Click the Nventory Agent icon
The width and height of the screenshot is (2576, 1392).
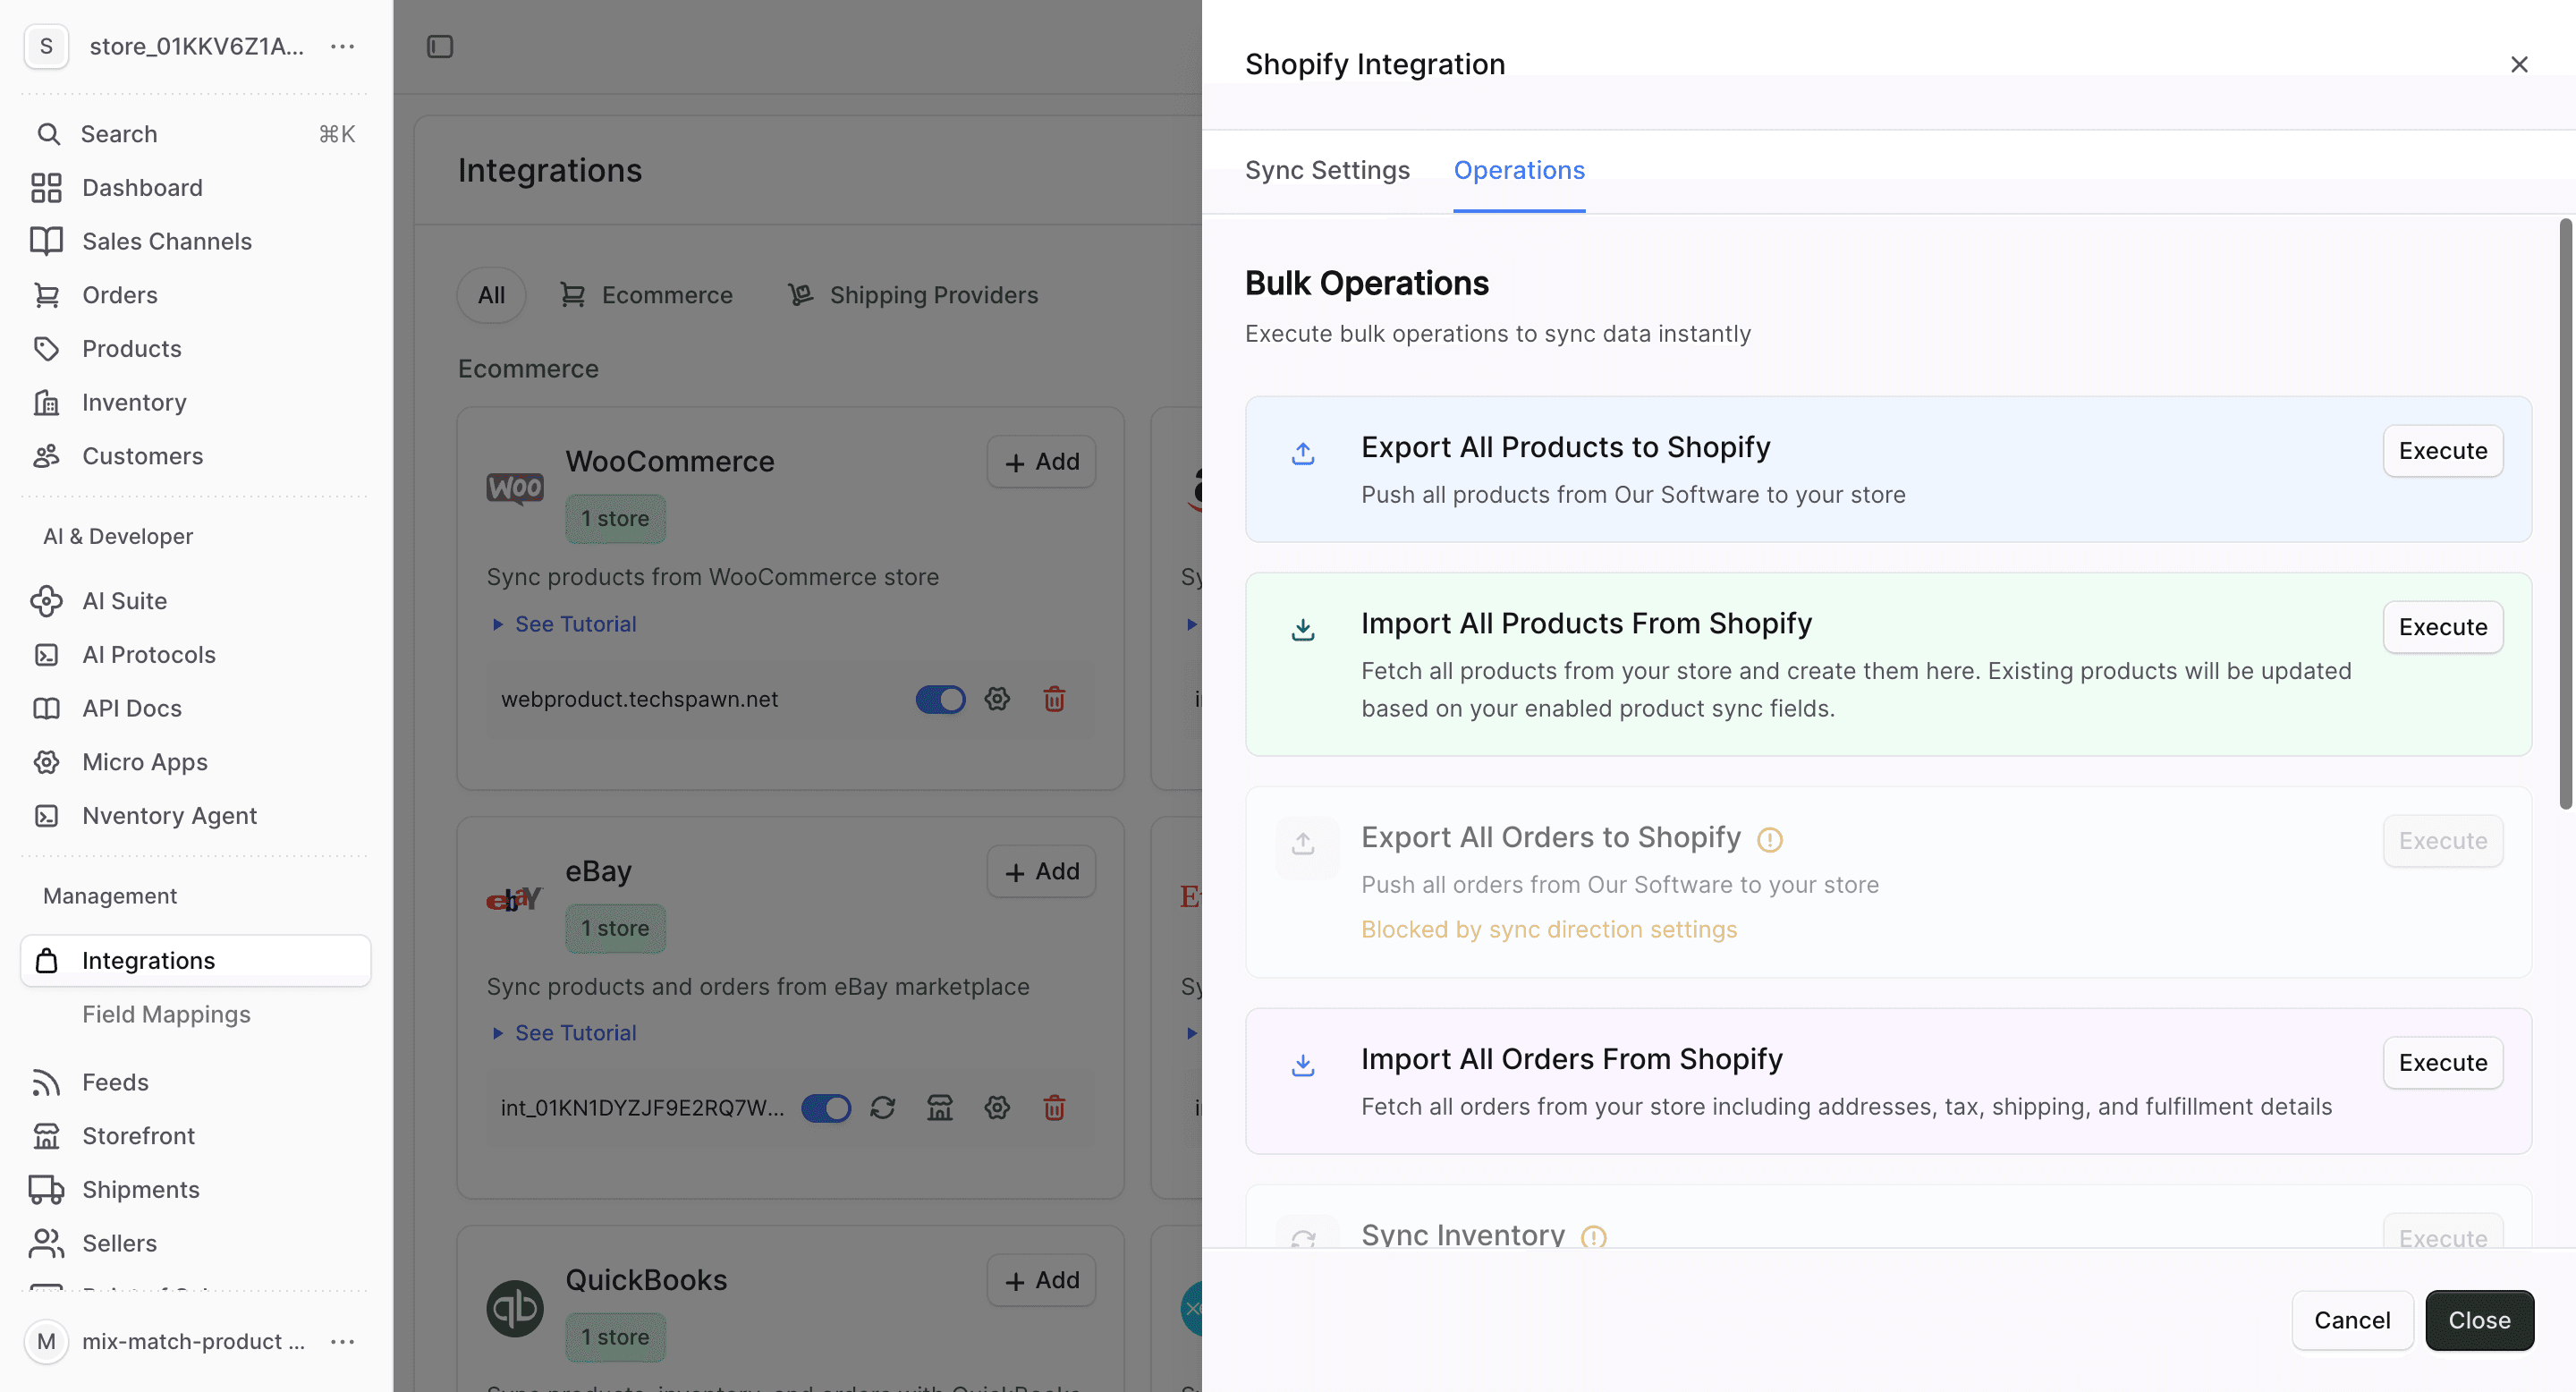point(46,816)
